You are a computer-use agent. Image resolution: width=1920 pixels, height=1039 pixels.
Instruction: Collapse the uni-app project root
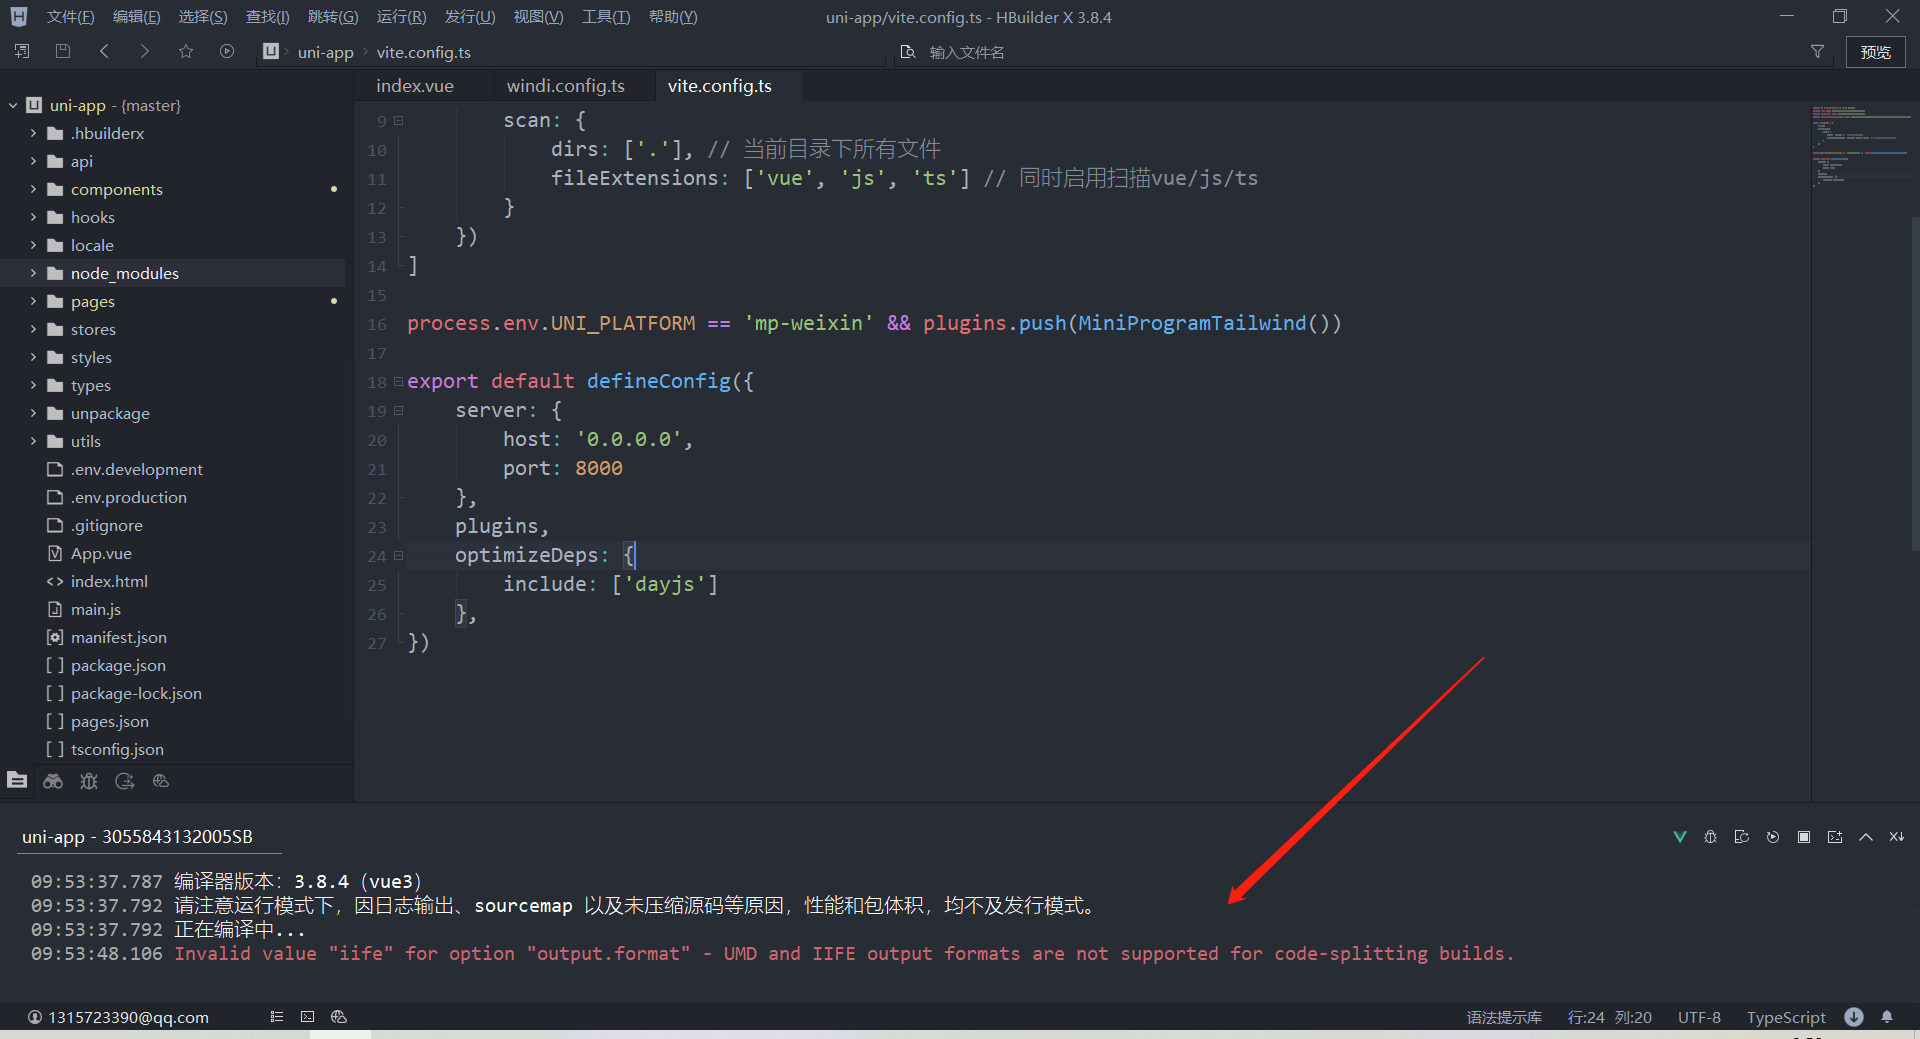[x=13, y=105]
